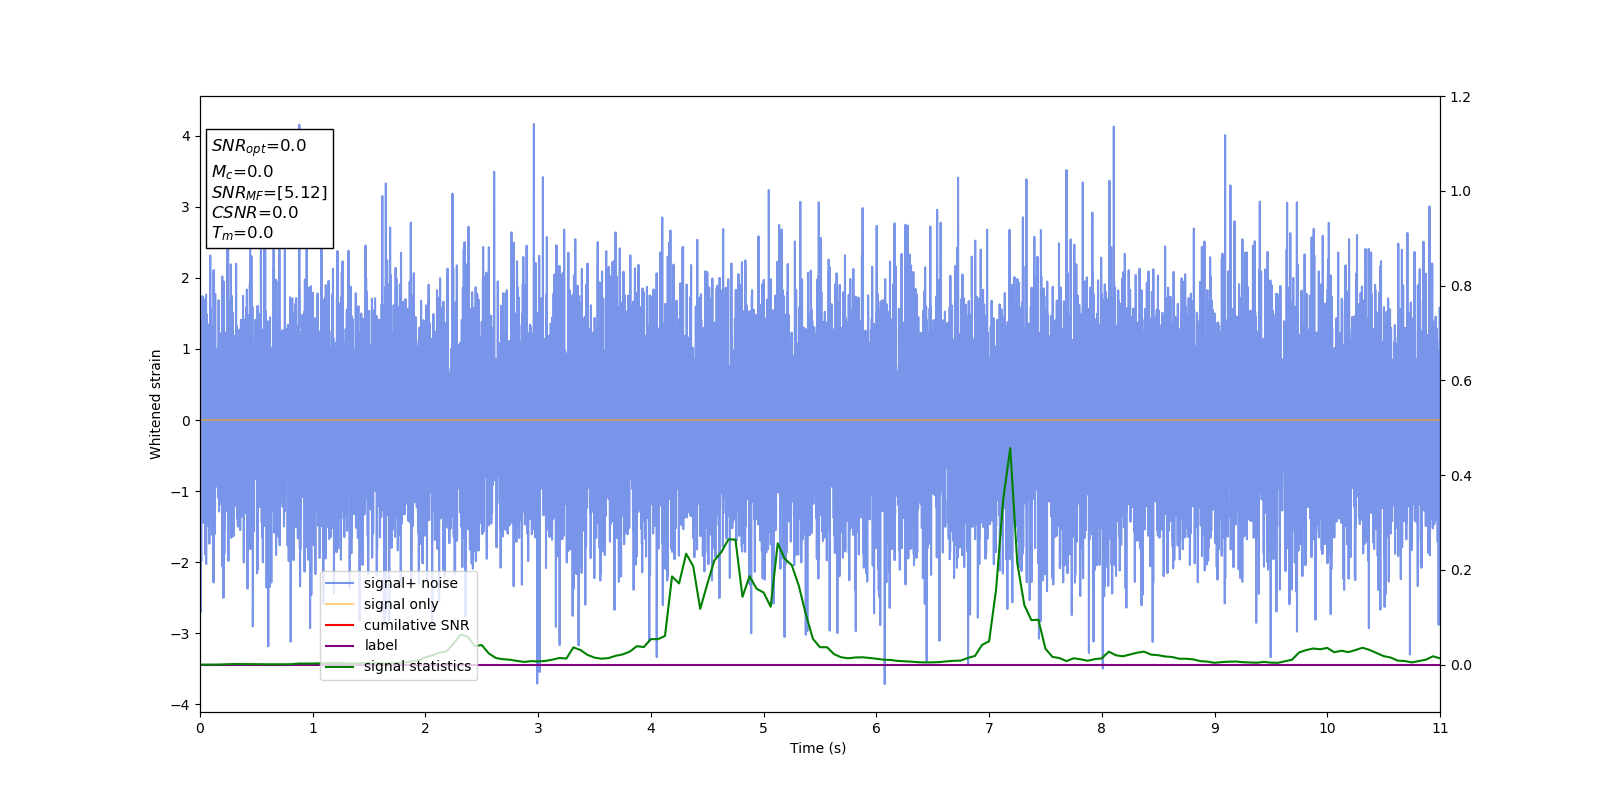Screen dimensions: 1600x800
Task: Click left y-axis tick label −4
Action: tap(180, 705)
